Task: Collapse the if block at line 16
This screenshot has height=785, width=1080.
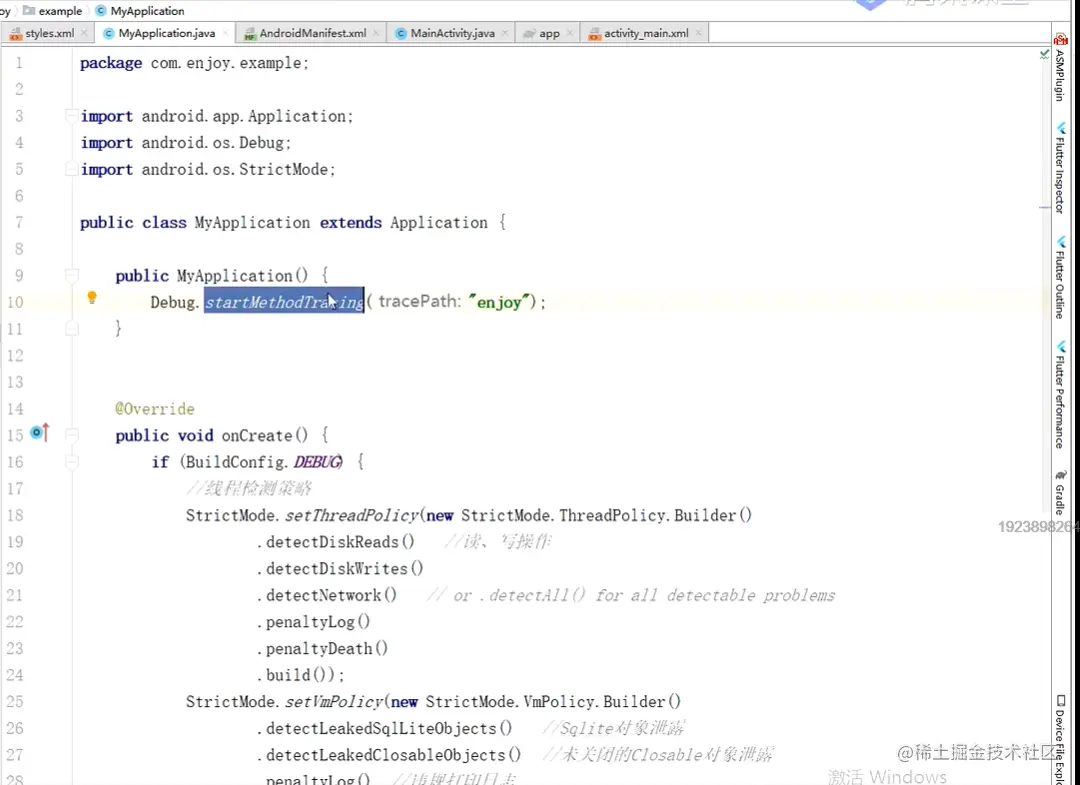Action: pyautogui.click(x=72, y=462)
